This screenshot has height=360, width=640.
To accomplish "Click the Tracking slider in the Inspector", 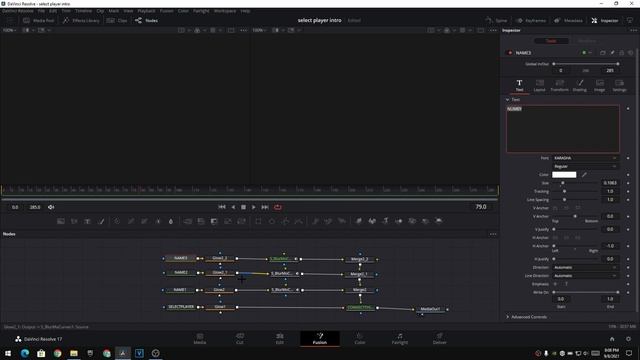I will pos(576,191).
